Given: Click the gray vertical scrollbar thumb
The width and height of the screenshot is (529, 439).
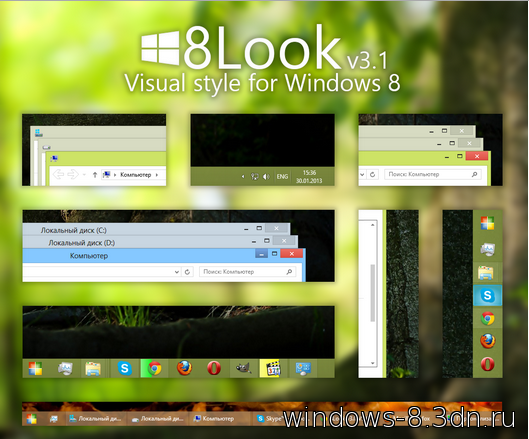Looking at the screenshot, I should point(372,293).
